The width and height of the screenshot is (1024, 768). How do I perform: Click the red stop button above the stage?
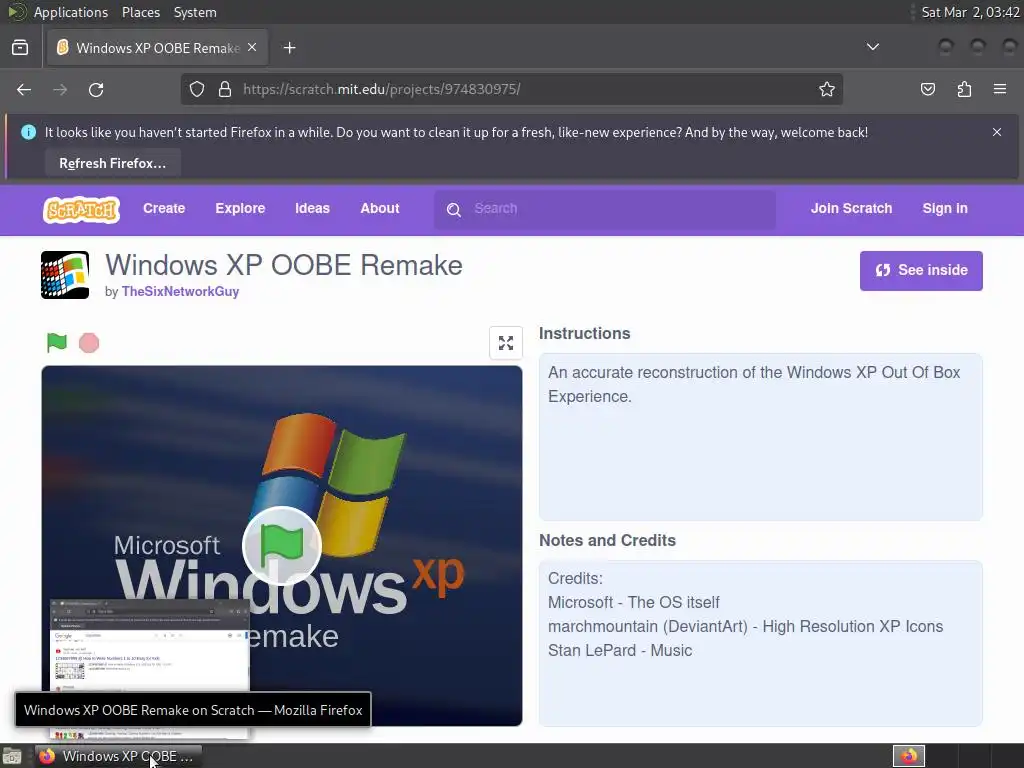pyautogui.click(x=89, y=343)
